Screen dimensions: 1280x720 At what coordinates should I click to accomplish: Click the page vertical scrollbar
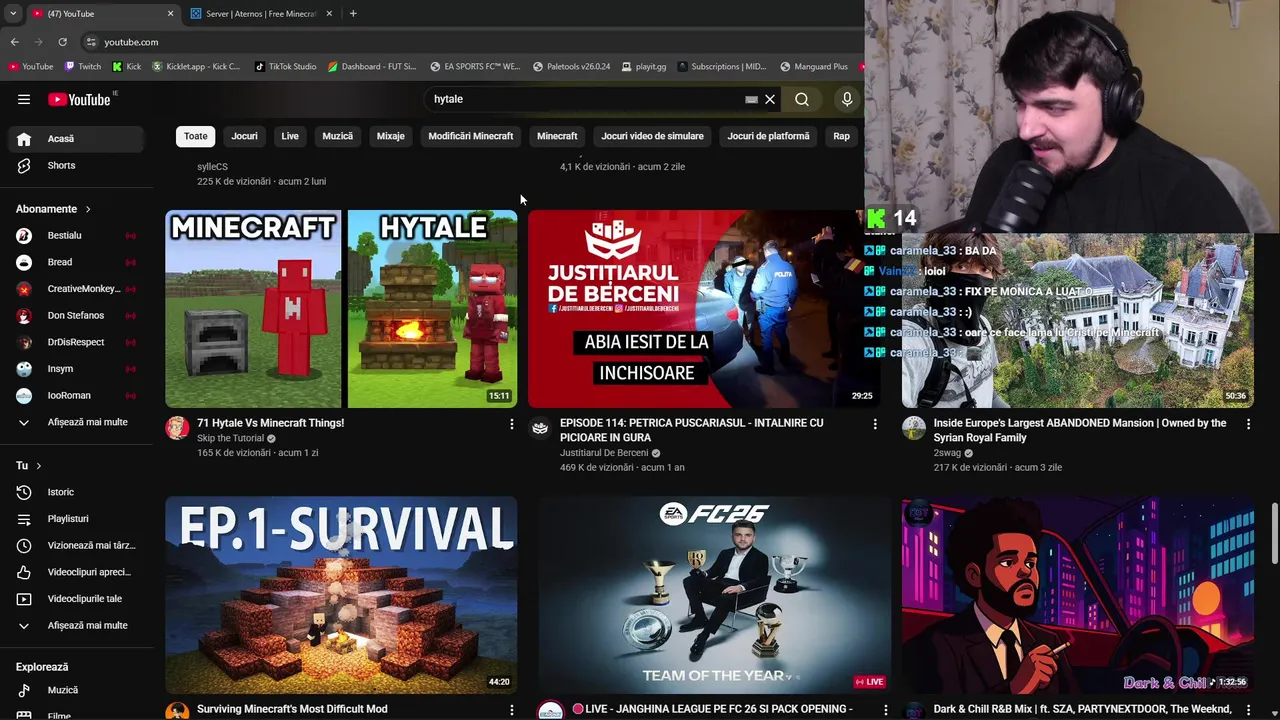pyautogui.click(x=1274, y=535)
